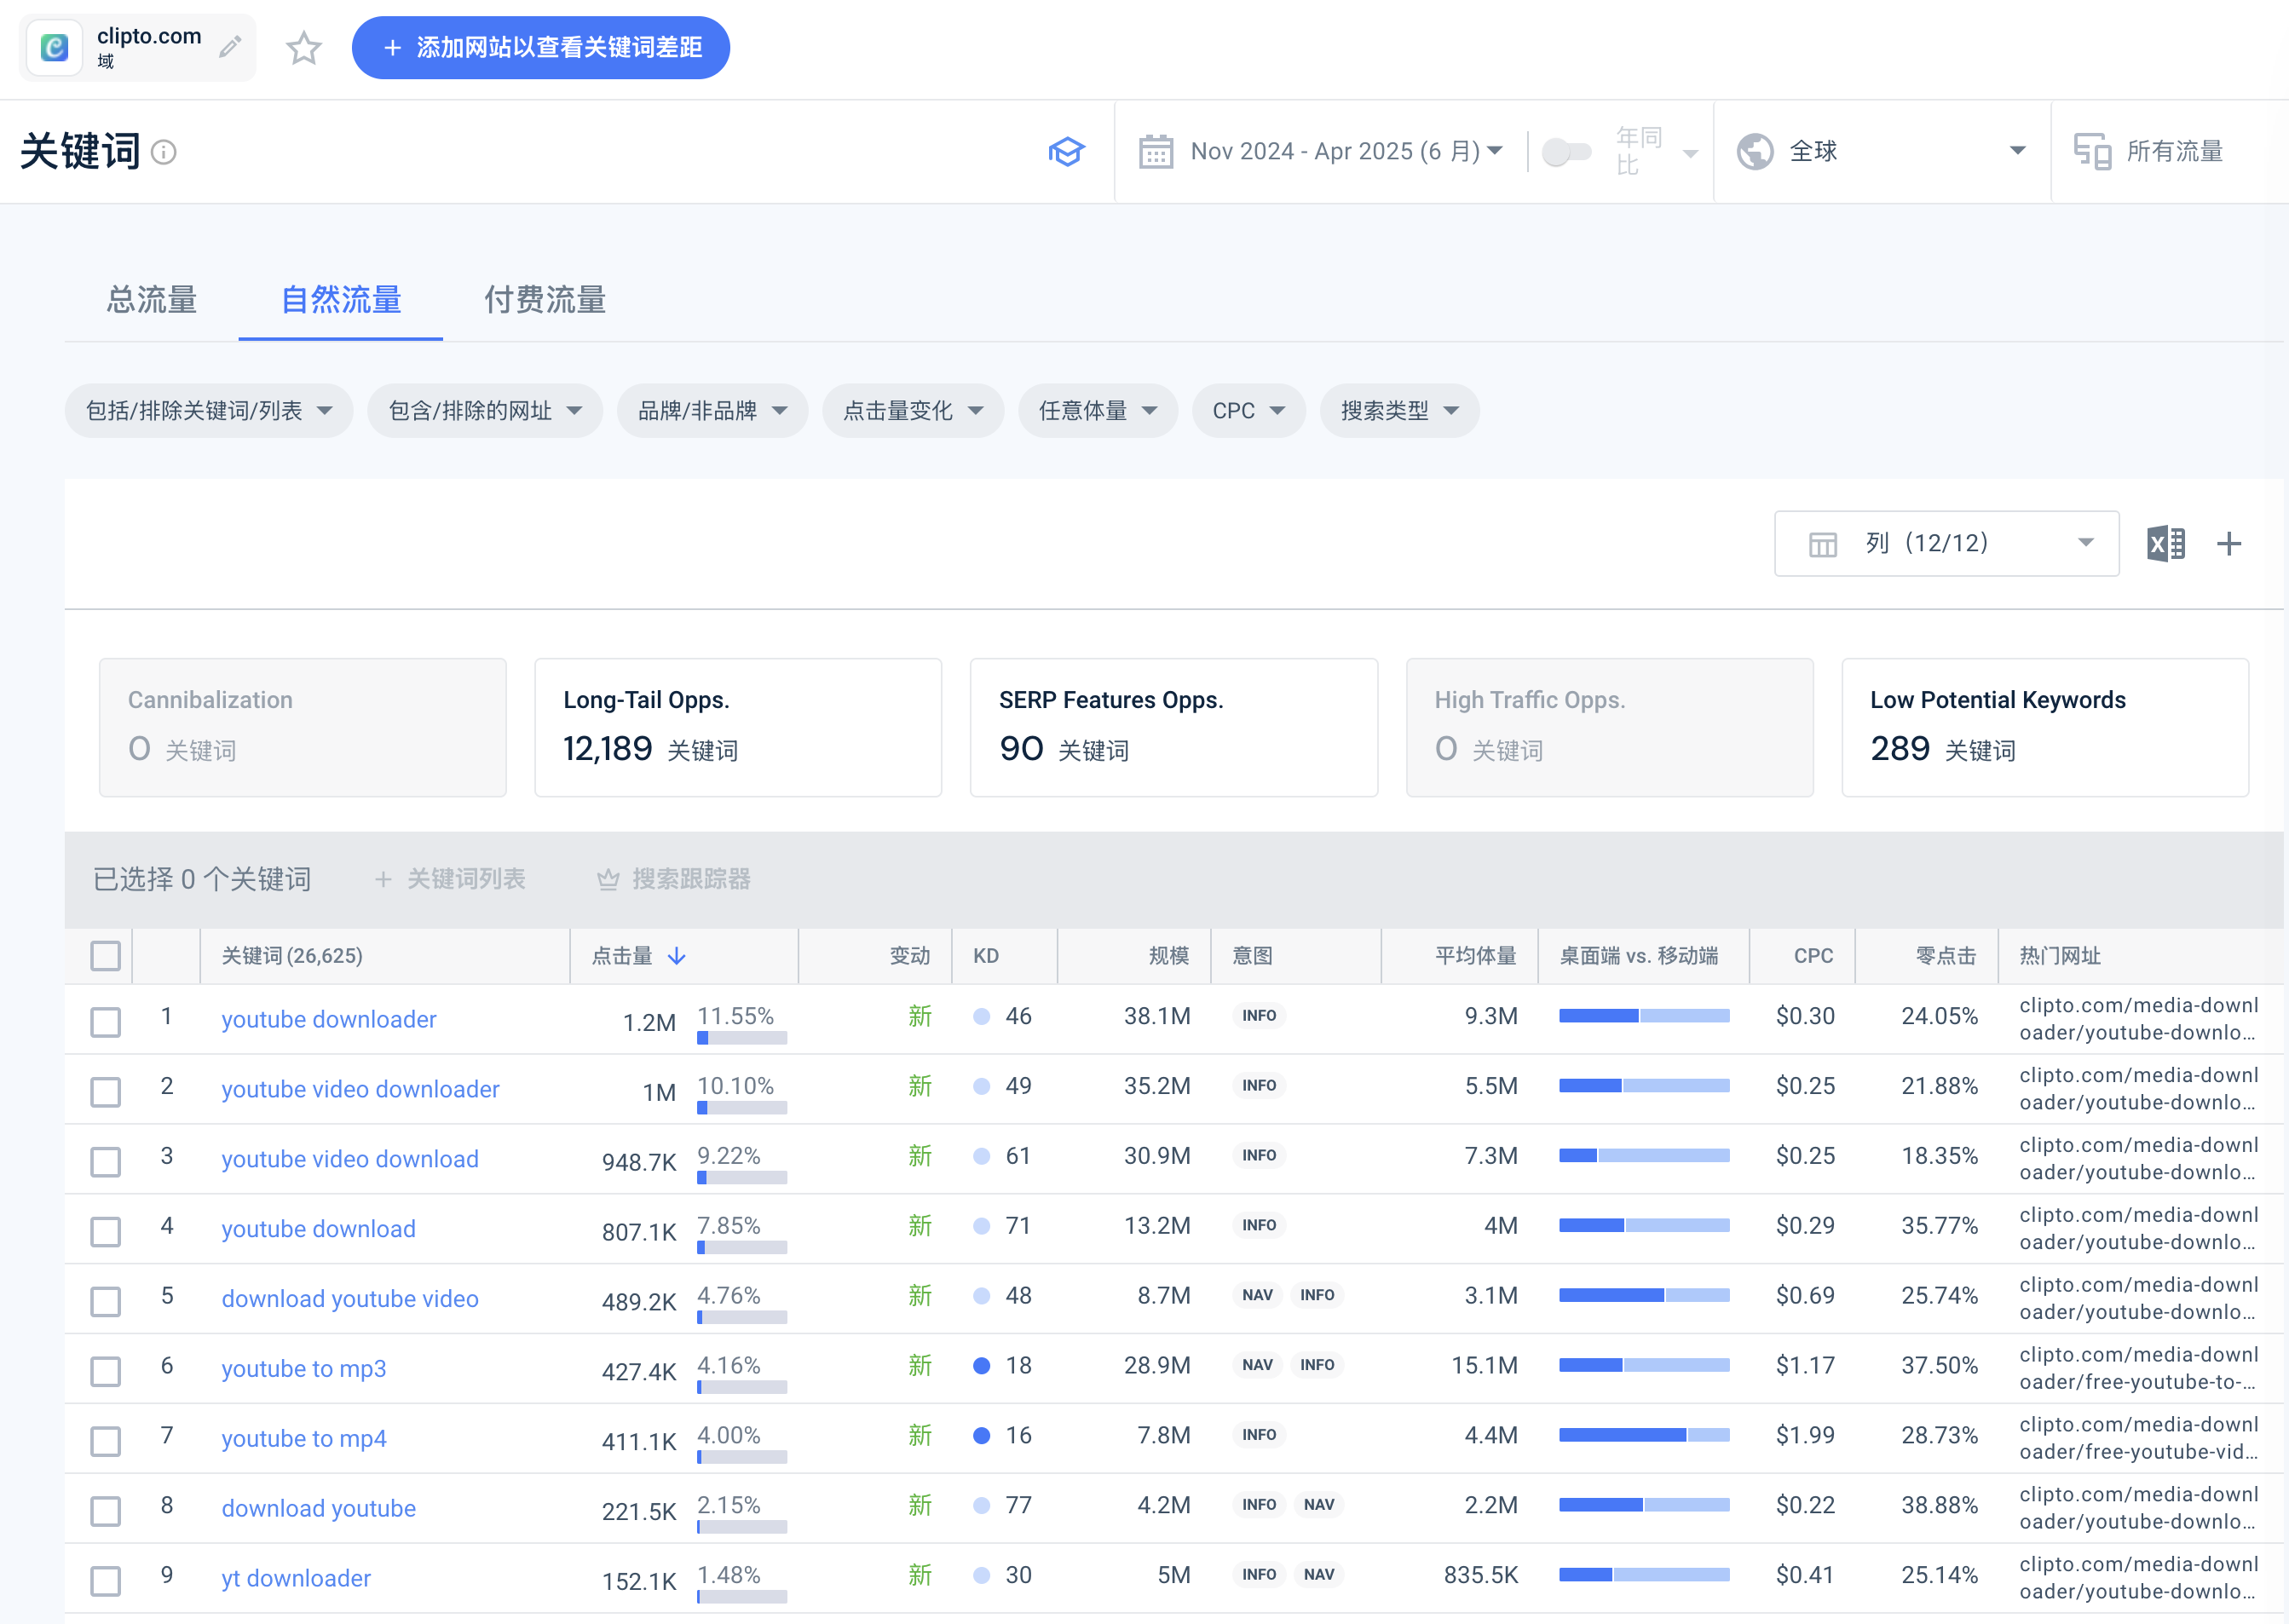Check the download youtube video row

click(105, 1302)
